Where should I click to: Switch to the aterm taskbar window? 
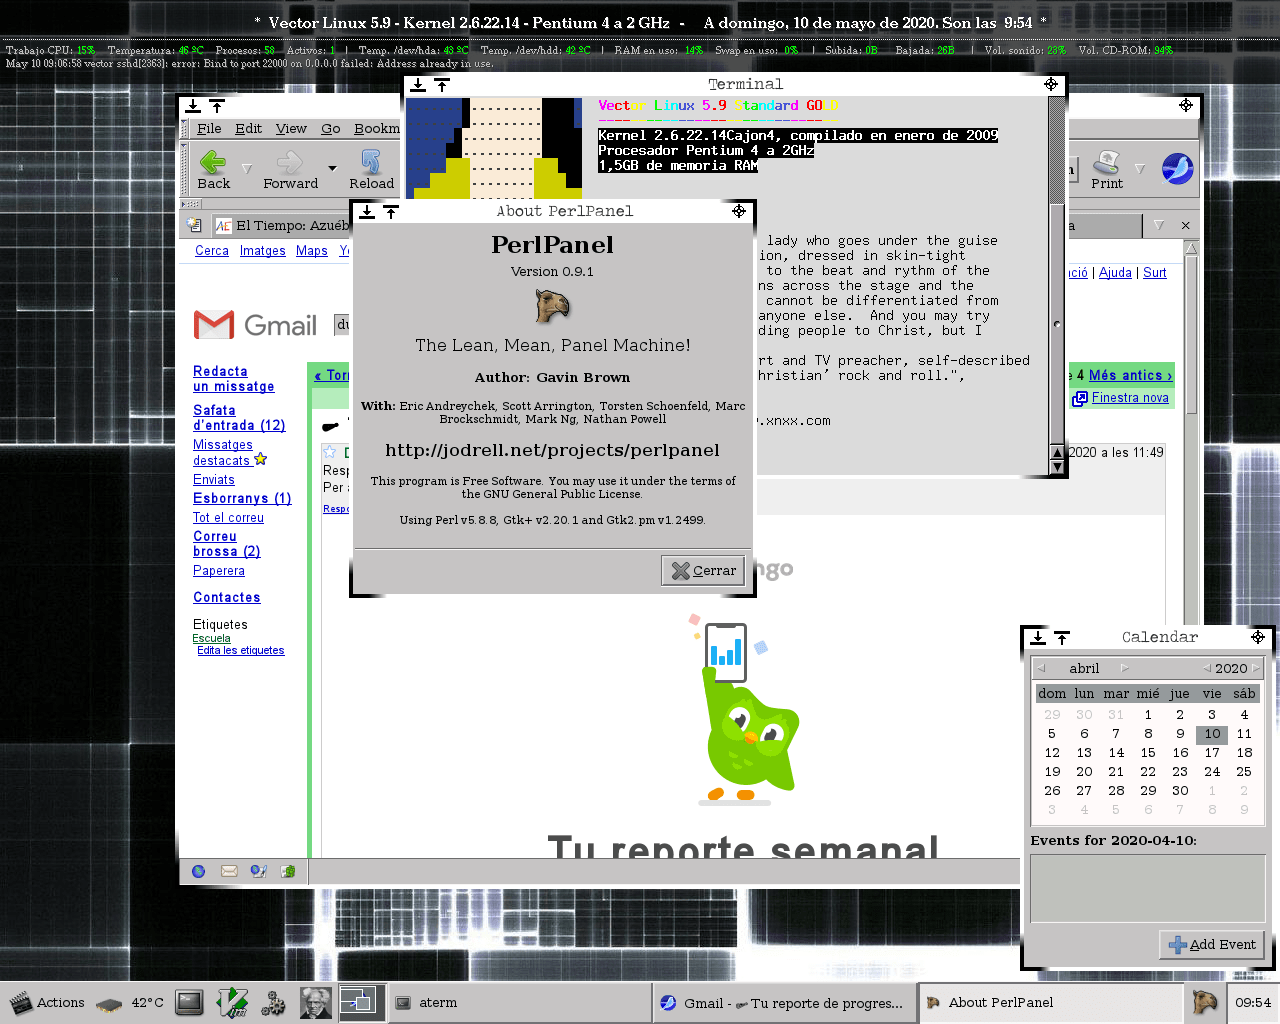[x=518, y=1003]
